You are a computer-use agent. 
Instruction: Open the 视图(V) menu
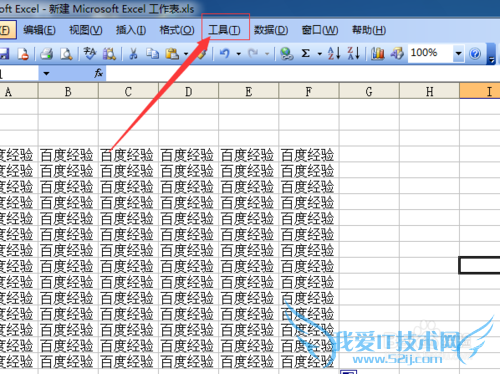[x=86, y=30]
